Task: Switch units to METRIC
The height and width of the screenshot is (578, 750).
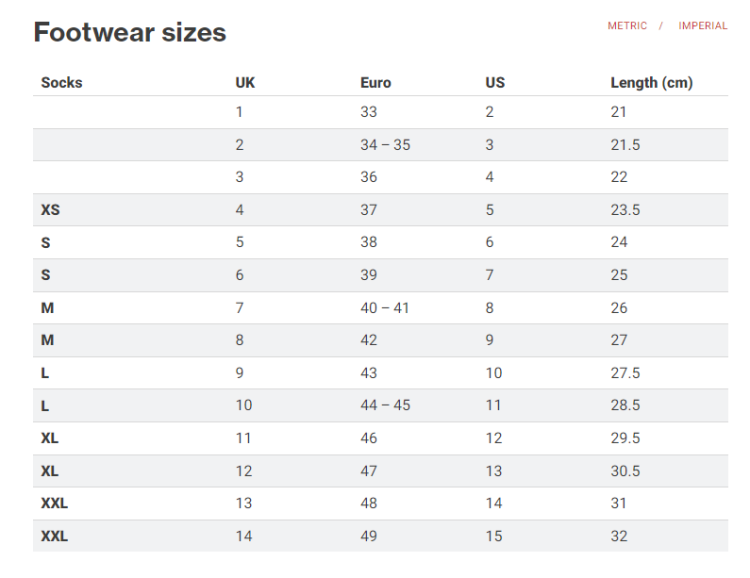Action: [627, 26]
